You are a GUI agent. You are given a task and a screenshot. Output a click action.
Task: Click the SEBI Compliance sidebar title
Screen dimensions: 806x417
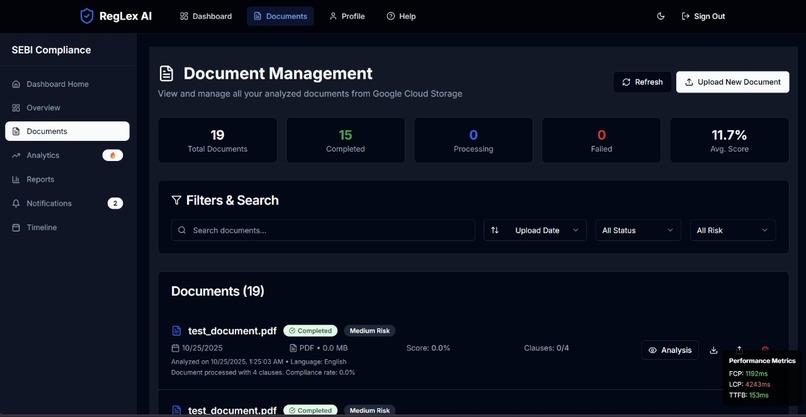click(x=51, y=50)
